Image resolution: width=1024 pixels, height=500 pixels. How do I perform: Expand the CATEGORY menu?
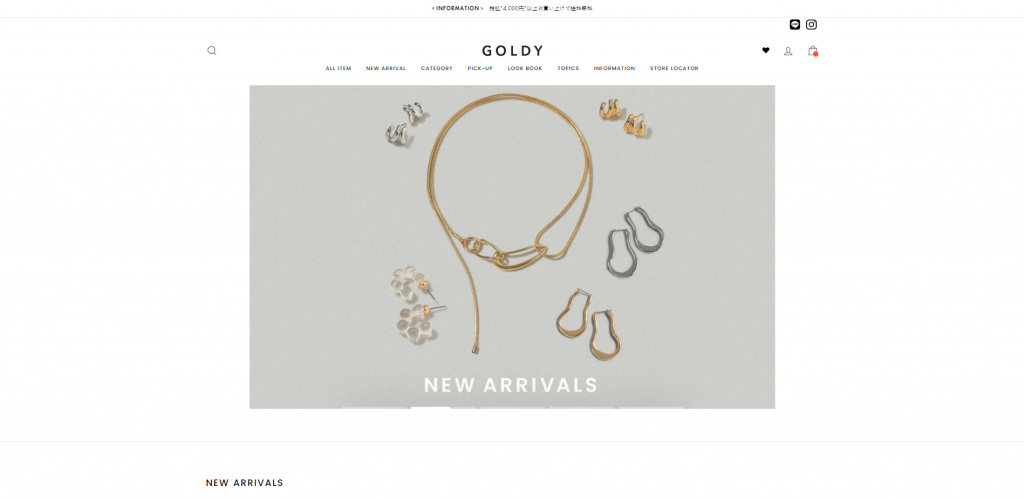point(437,69)
